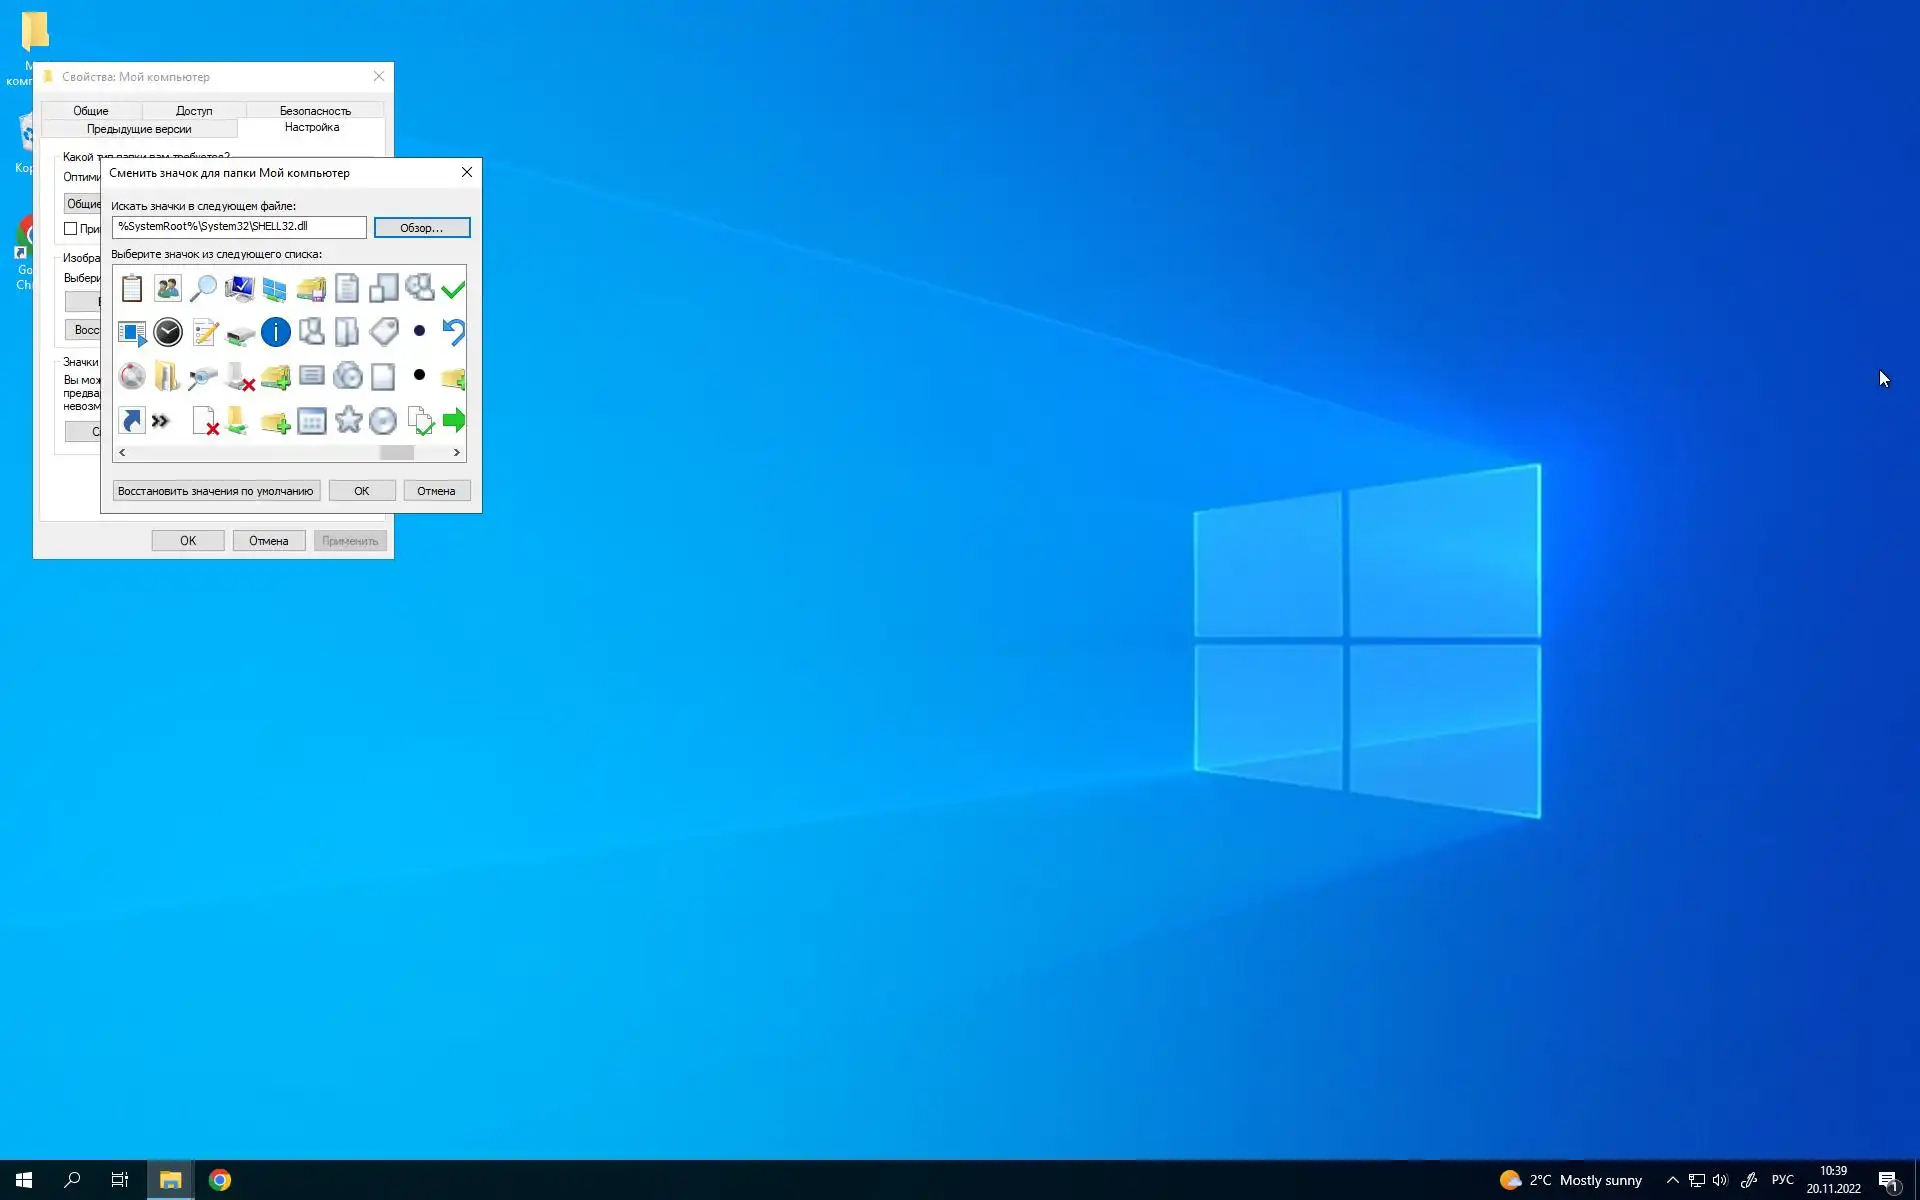The height and width of the screenshot is (1200, 1920).
Task: Select the clipboard icon in list
Action: [132, 289]
